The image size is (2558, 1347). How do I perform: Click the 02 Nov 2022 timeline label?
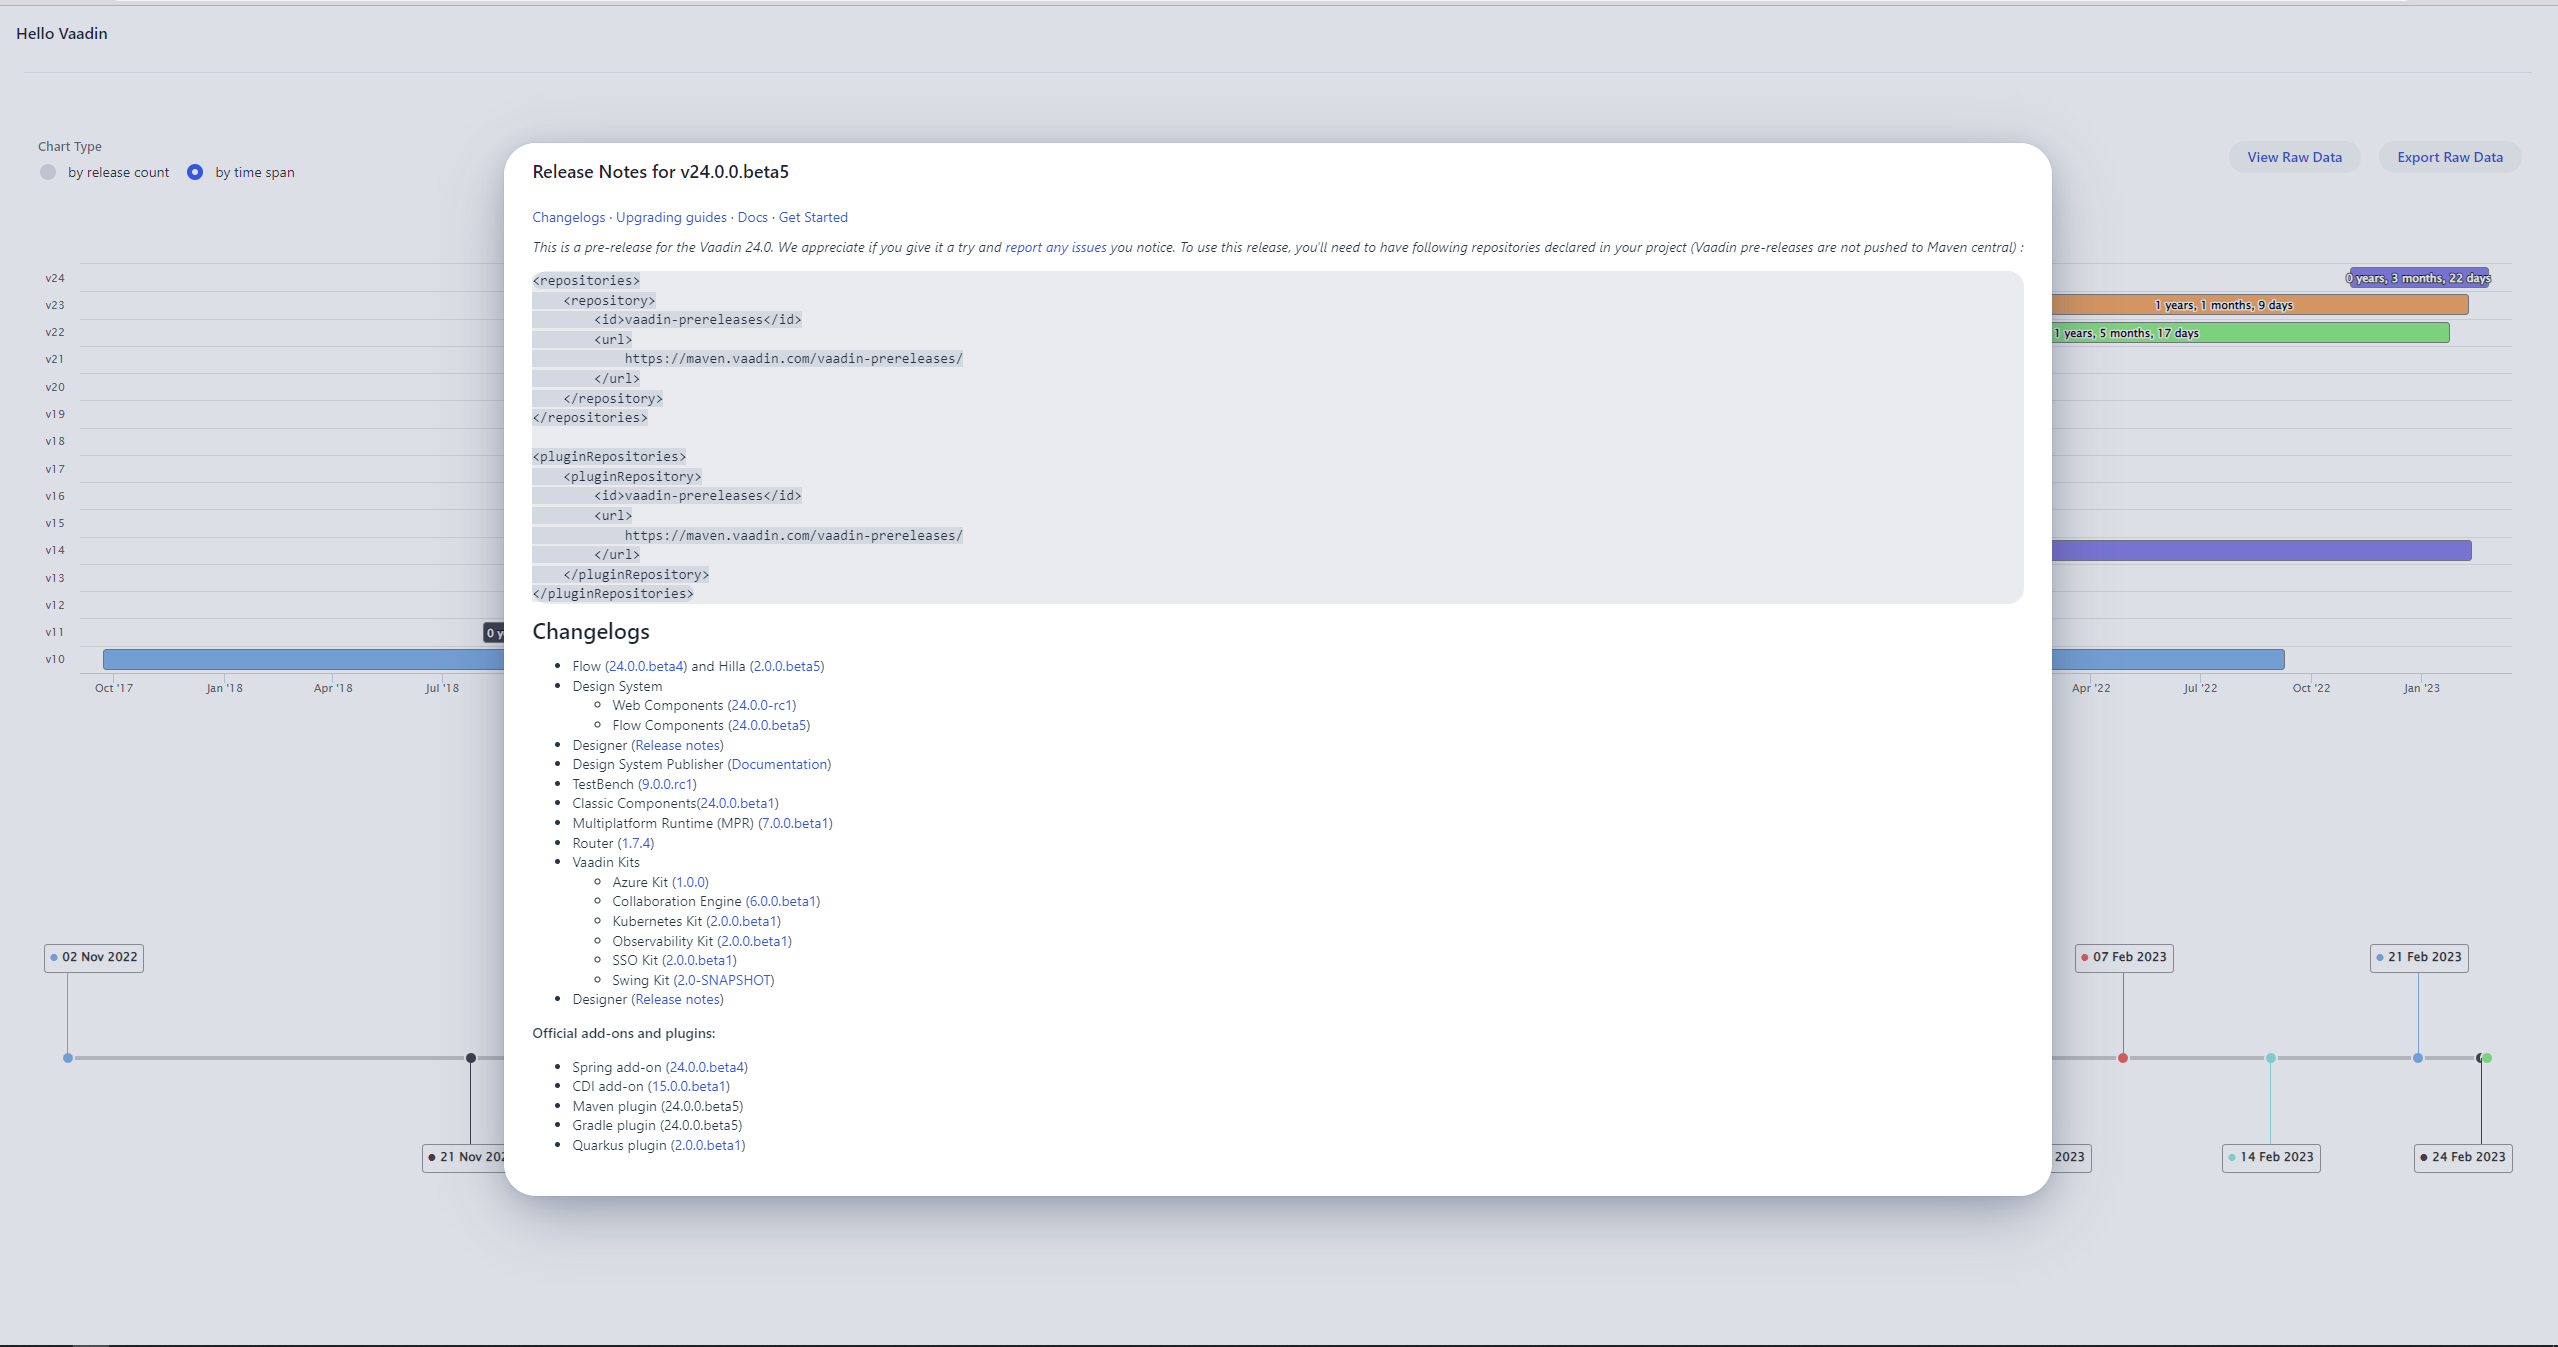[94, 957]
